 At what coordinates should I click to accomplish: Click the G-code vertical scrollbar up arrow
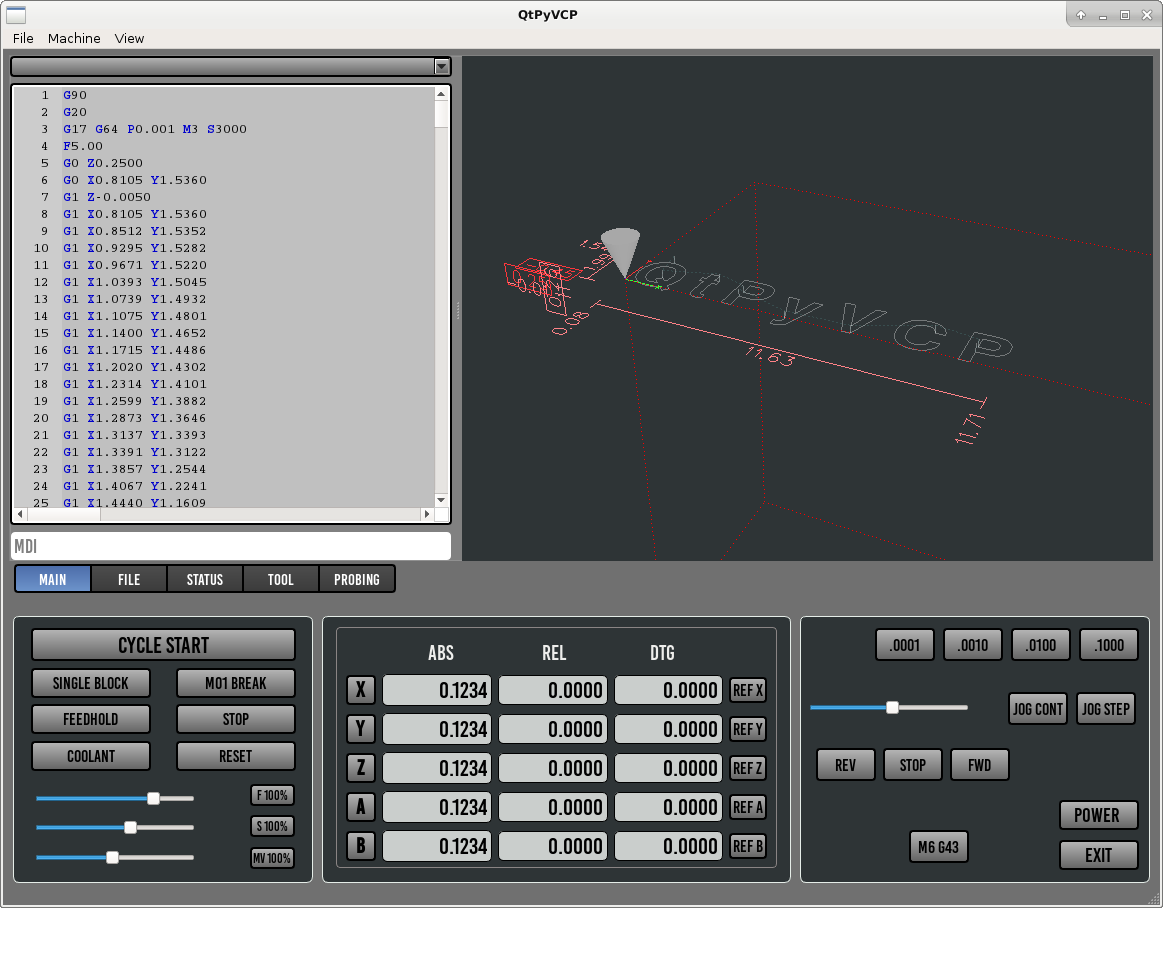click(442, 94)
